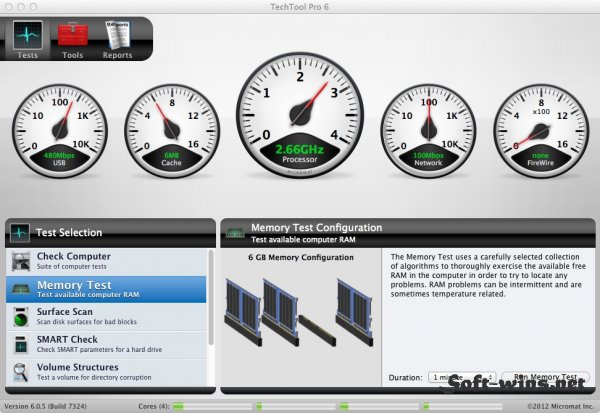Click the Memory Test RAM icon
This screenshot has height=413, width=600.
21,289
